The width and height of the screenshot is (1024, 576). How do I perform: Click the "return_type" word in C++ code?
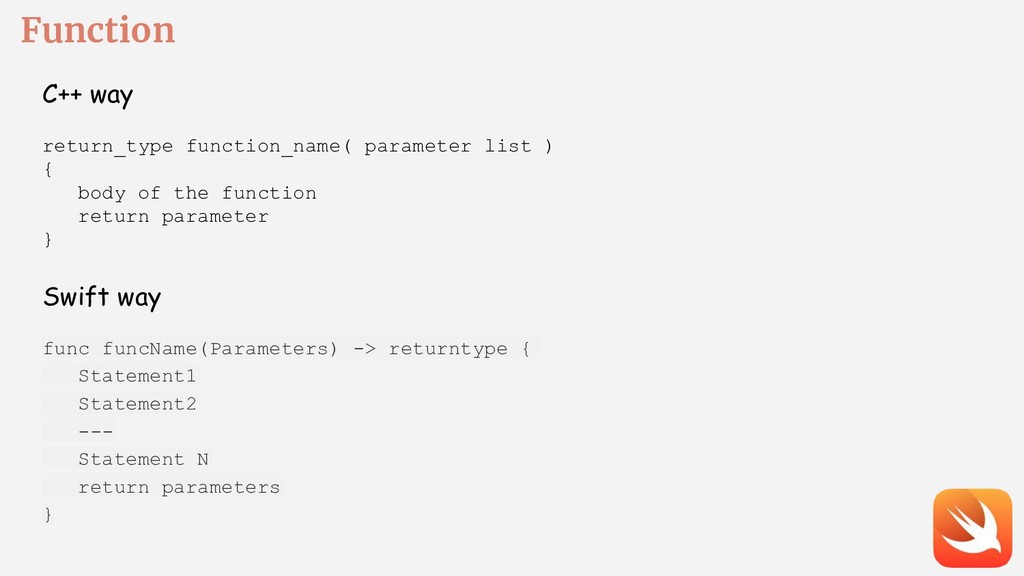[108, 146]
